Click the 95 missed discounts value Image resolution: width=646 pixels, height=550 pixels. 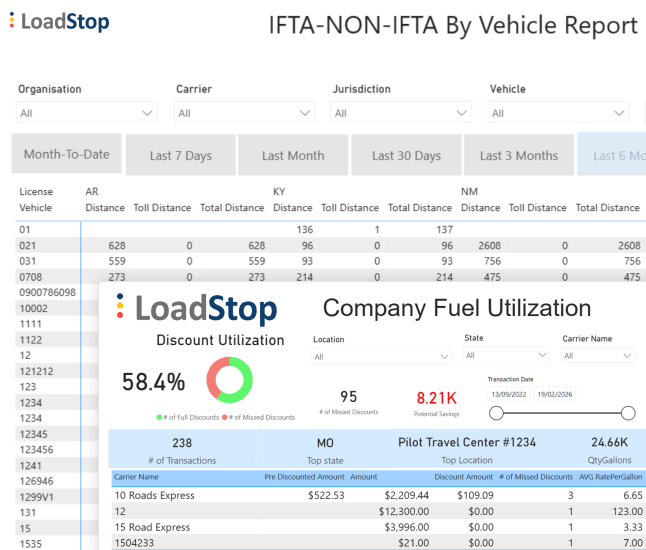click(x=349, y=397)
